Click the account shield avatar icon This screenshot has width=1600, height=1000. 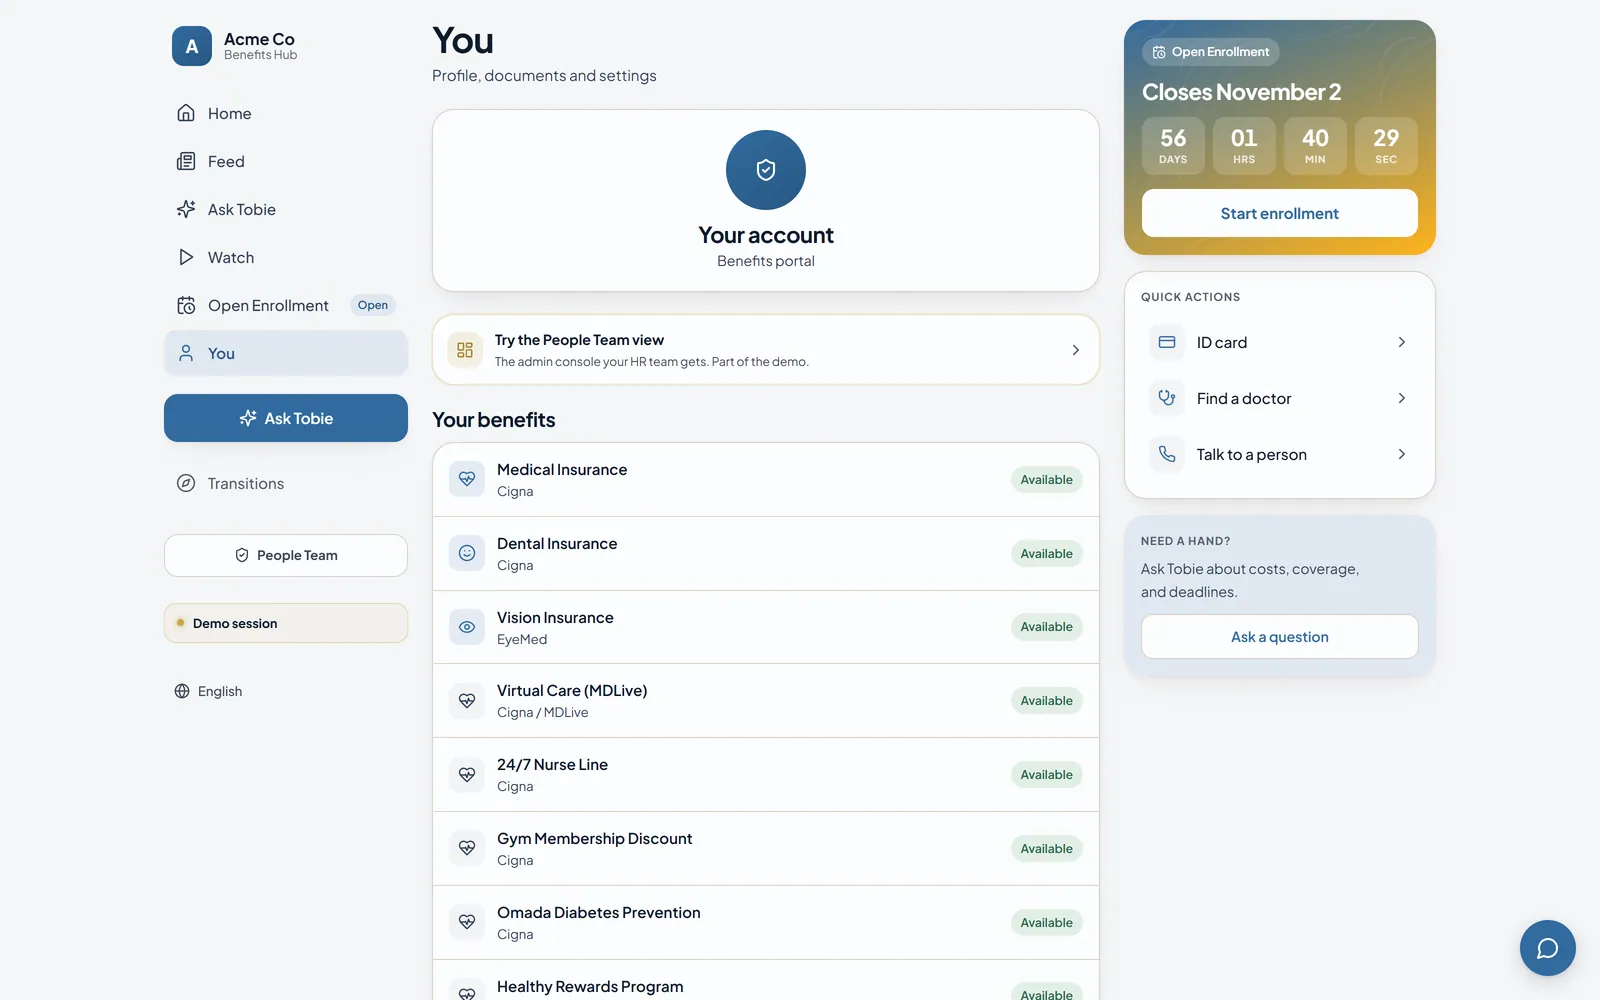[766, 170]
